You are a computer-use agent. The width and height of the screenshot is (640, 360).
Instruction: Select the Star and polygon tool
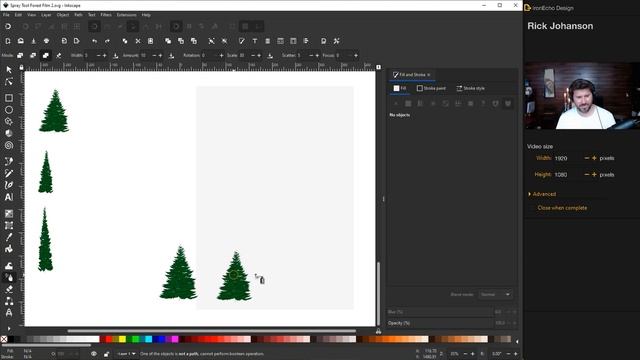coord(9,122)
